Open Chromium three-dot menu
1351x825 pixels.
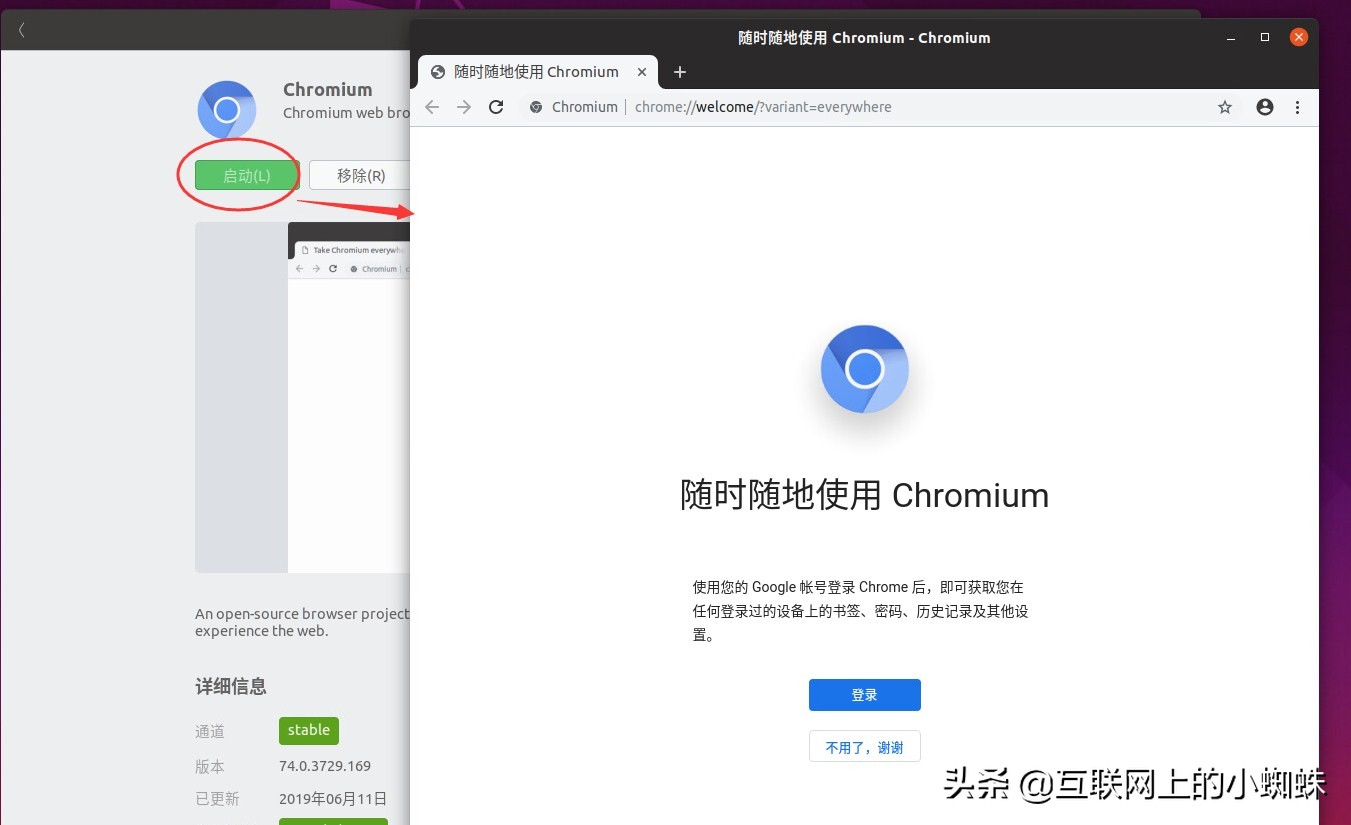click(x=1298, y=107)
